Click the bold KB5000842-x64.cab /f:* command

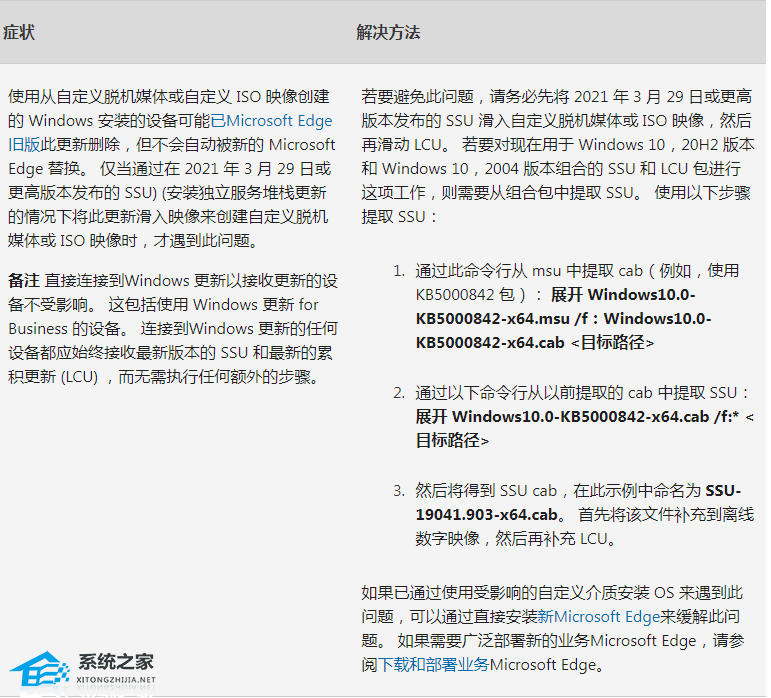(x=580, y=416)
